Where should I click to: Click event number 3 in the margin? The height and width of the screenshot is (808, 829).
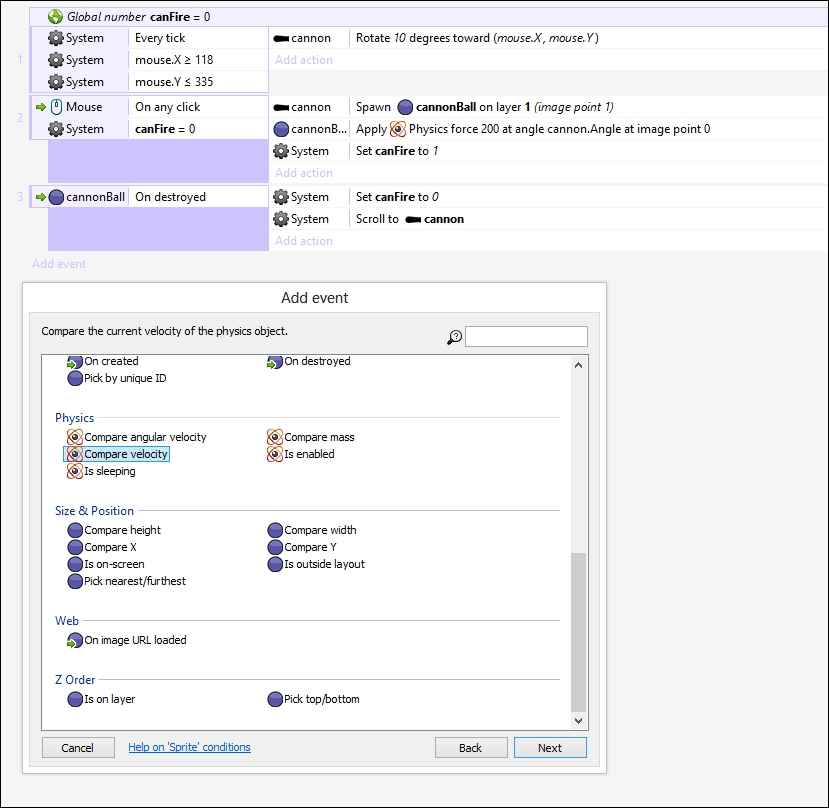pos(20,197)
